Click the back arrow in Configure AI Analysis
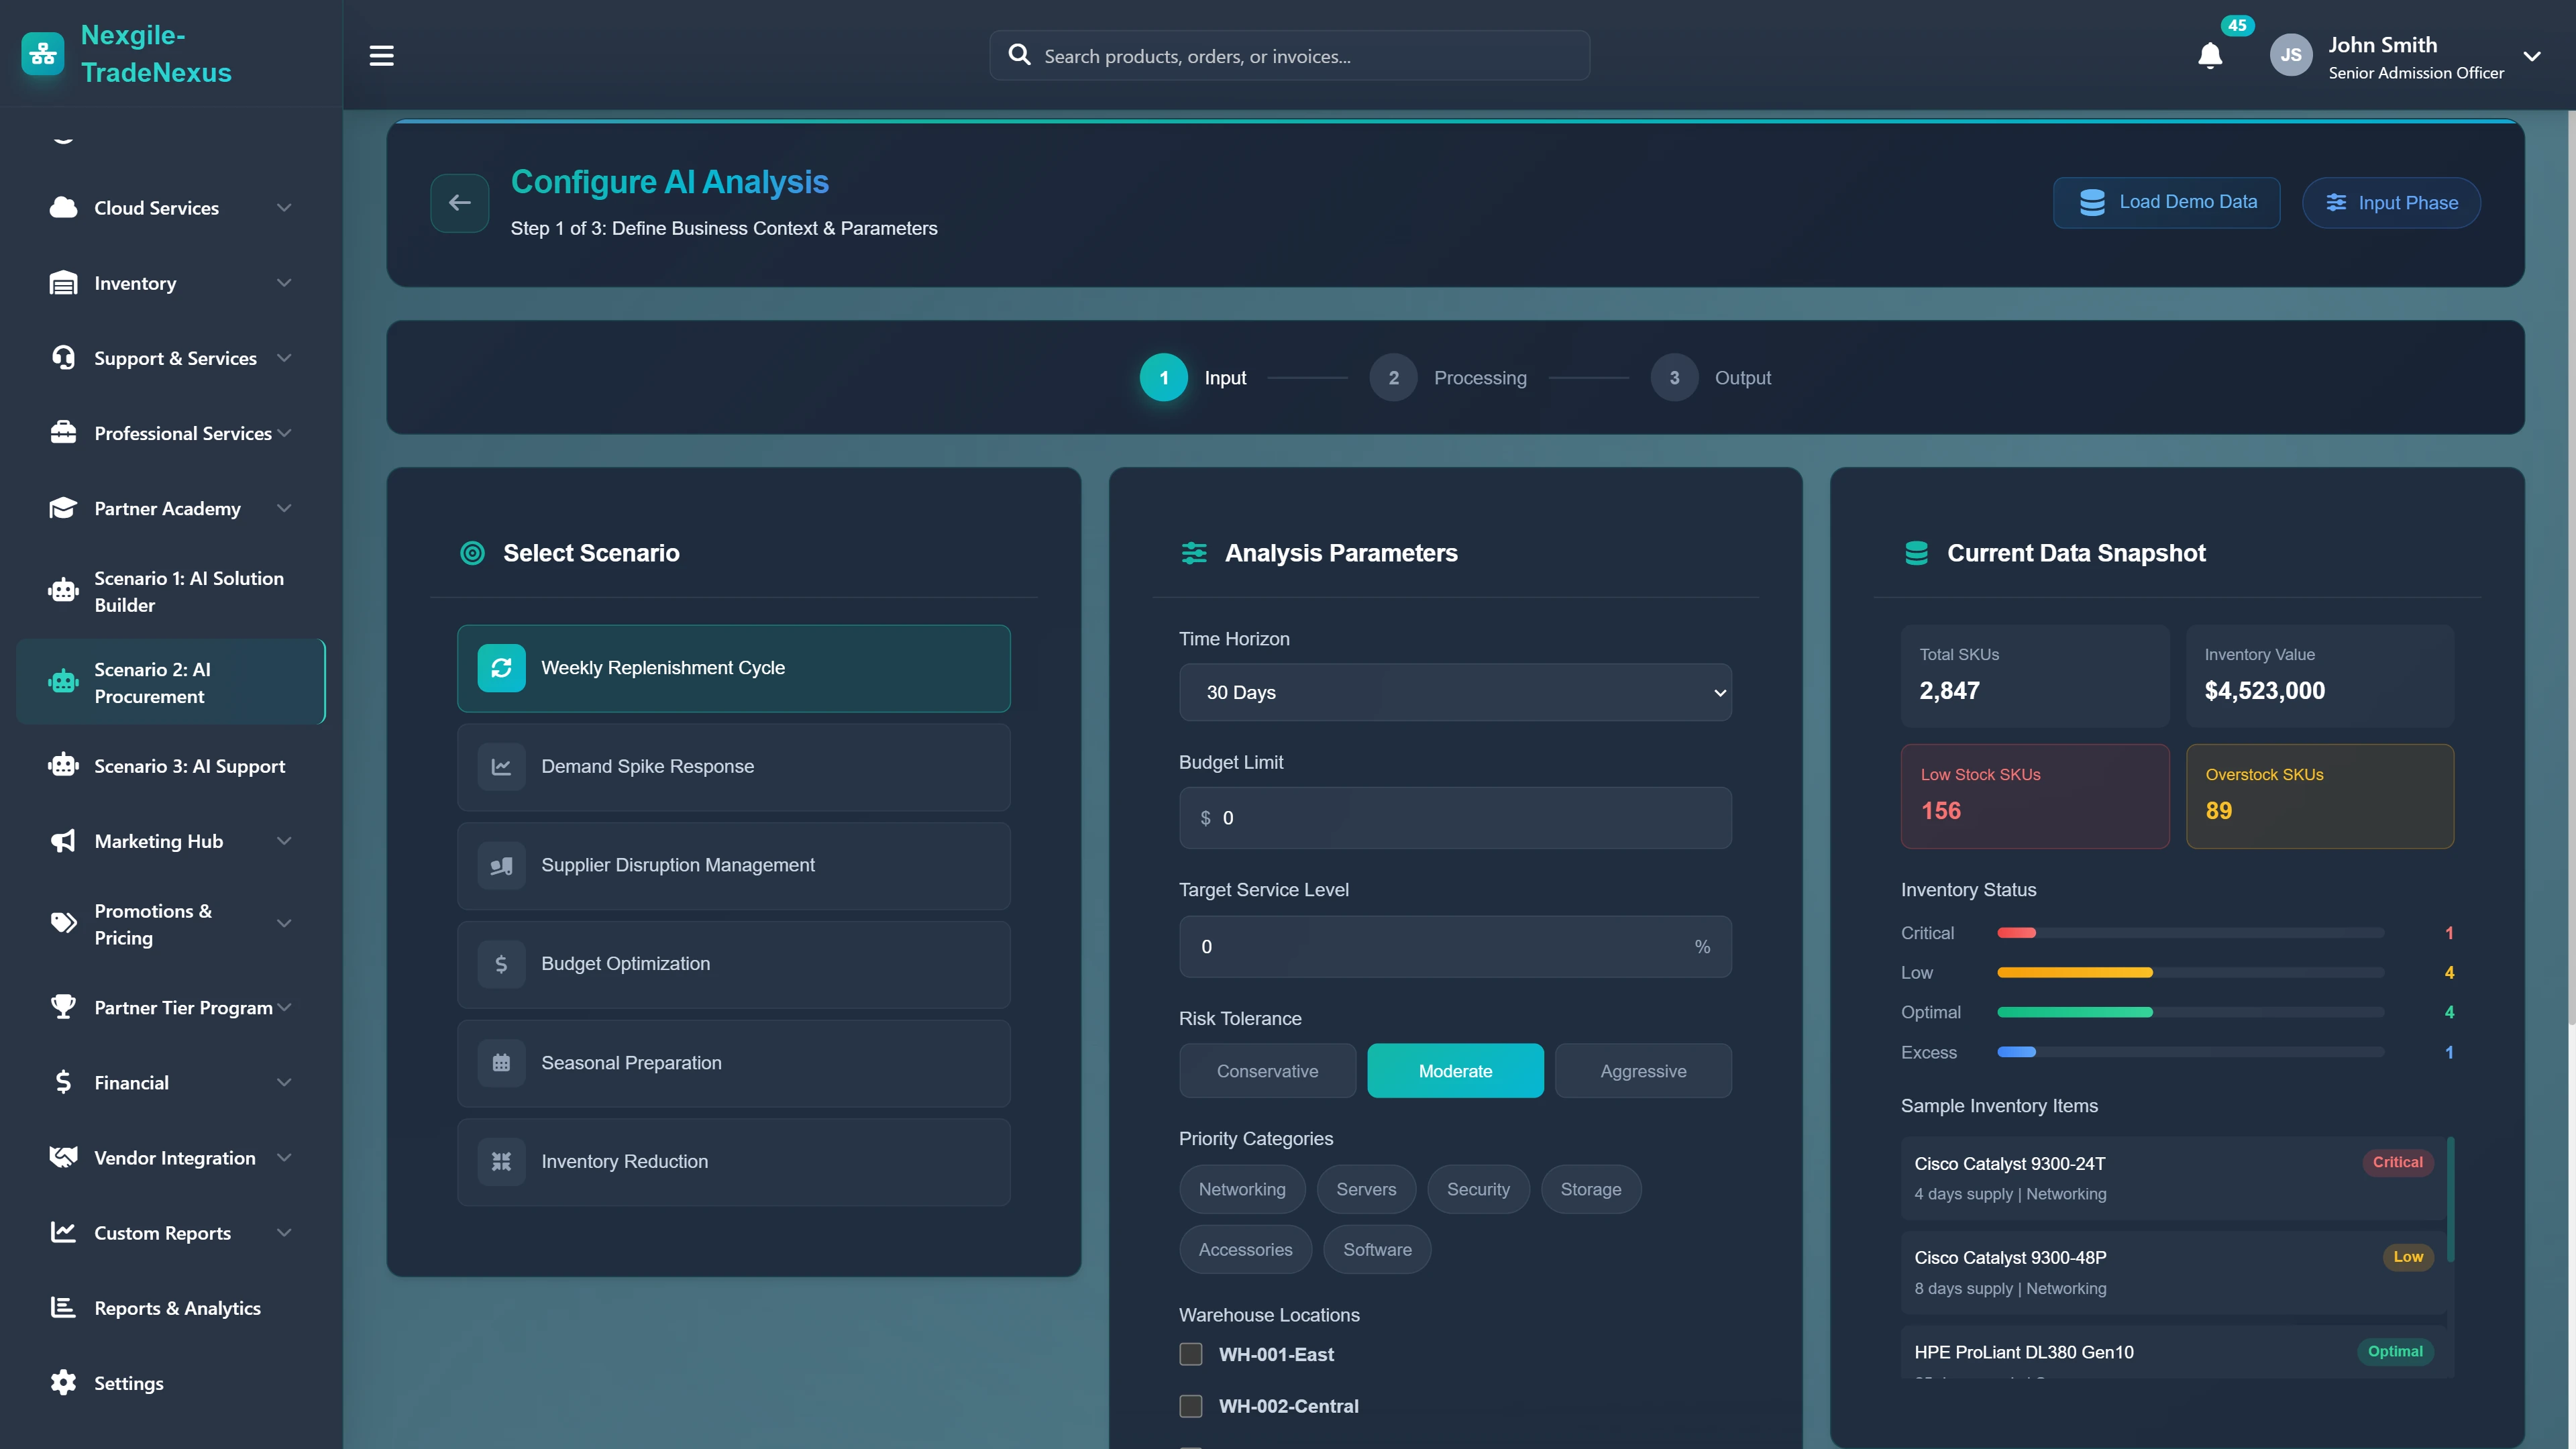The height and width of the screenshot is (1449, 2576). point(459,203)
